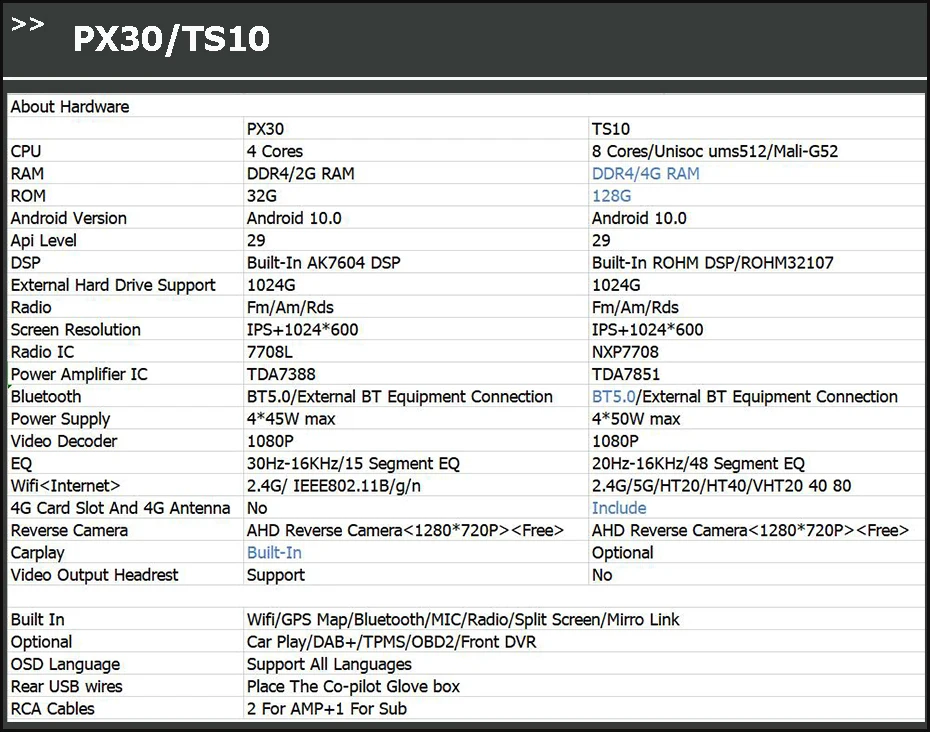930x732 pixels.
Task: Open the blue DDR4/4G RAM link
Action: pyautogui.click(x=645, y=174)
